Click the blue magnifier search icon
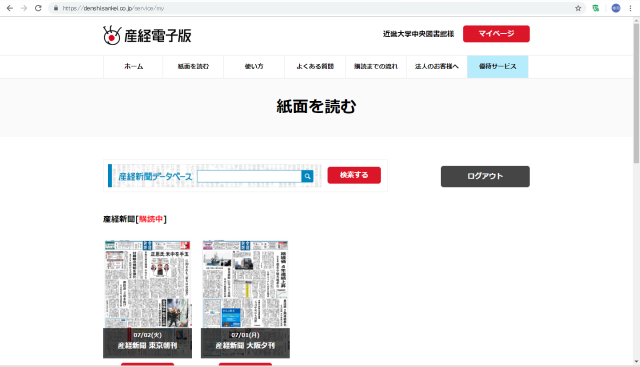This screenshot has width=640, height=367. (307, 176)
